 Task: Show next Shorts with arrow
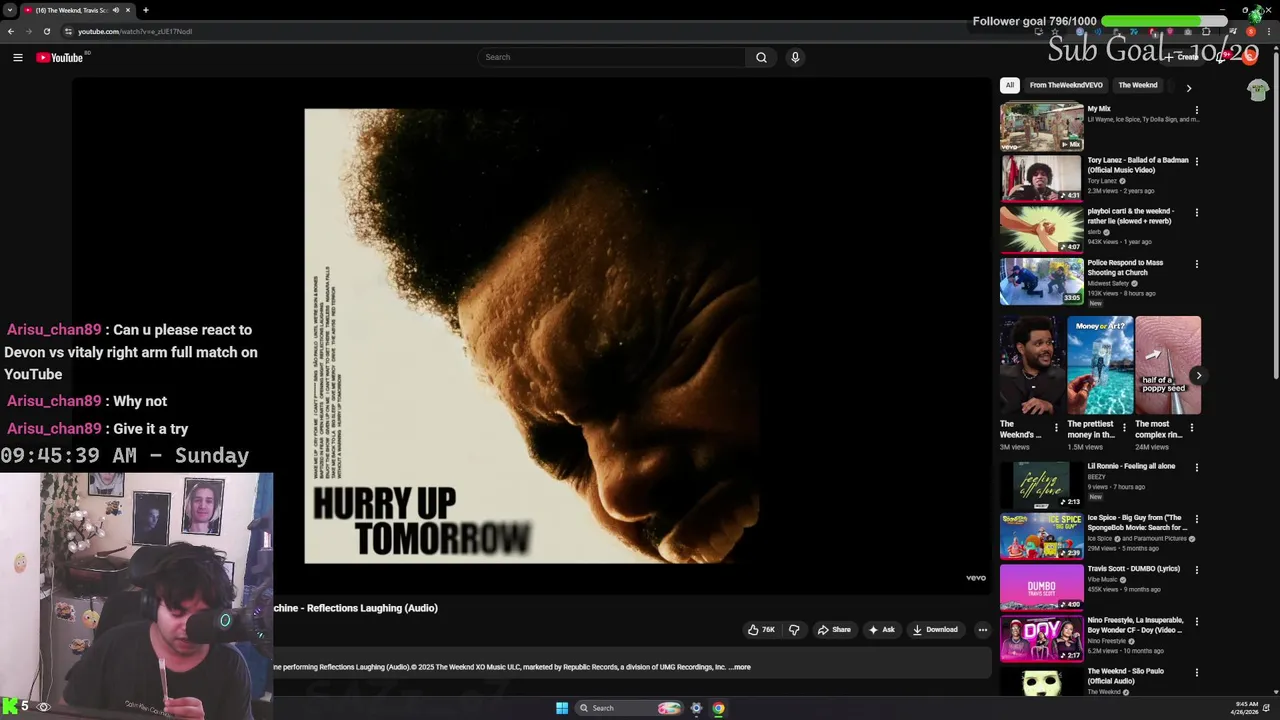click(x=1198, y=376)
